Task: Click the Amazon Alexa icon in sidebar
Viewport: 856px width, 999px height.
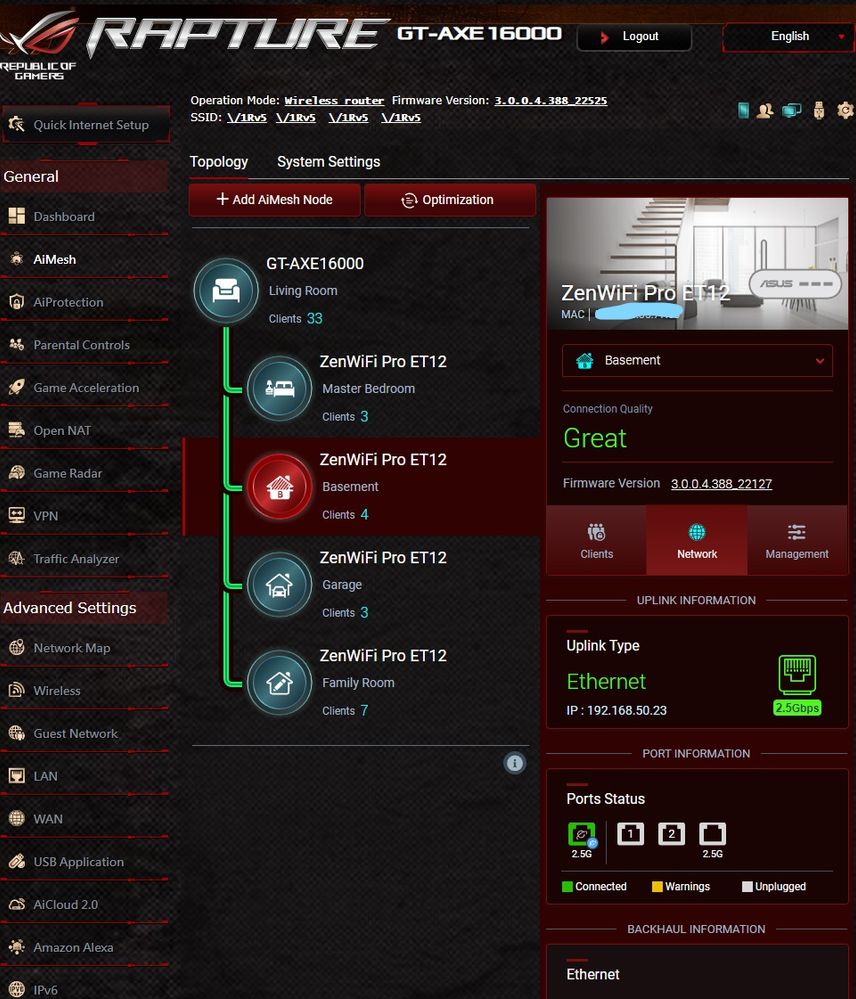Action: pyautogui.click(x=17, y=947)
